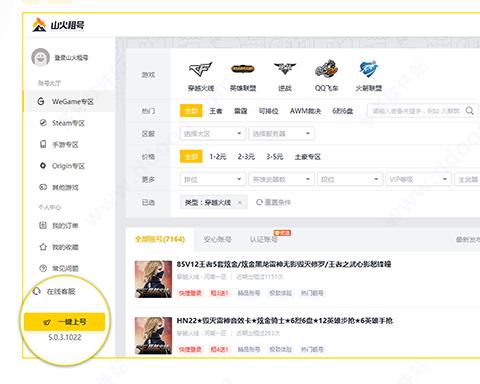Image resolution: width=480 pixels, height=384 pixels.
Task: Open thumbnail of the HN22 listing
Action: [153, 336]
